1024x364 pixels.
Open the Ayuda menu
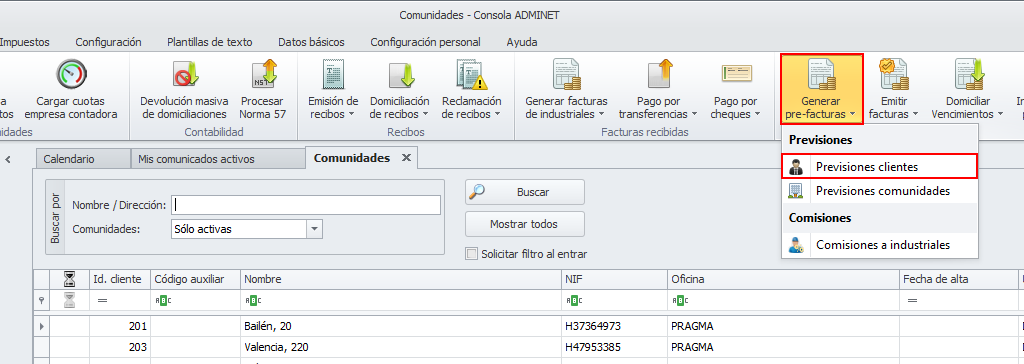pyautogui.click(x=522, y=42)
